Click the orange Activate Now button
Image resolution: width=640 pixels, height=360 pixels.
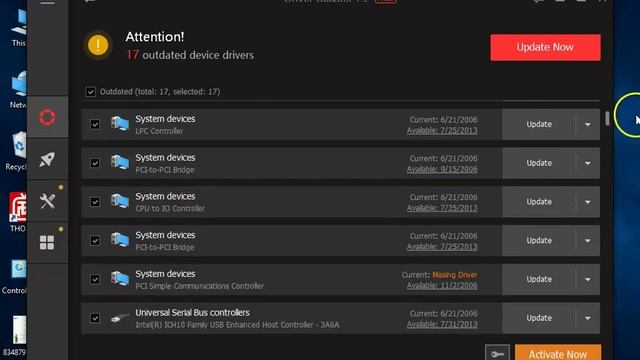click(x=558, y=353)
